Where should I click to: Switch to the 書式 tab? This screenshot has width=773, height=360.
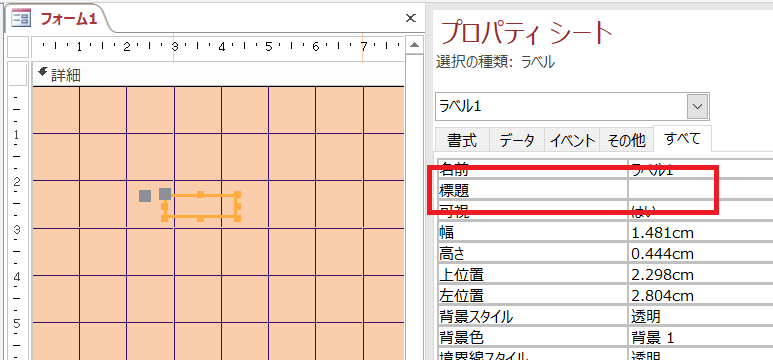click(462, 141)
